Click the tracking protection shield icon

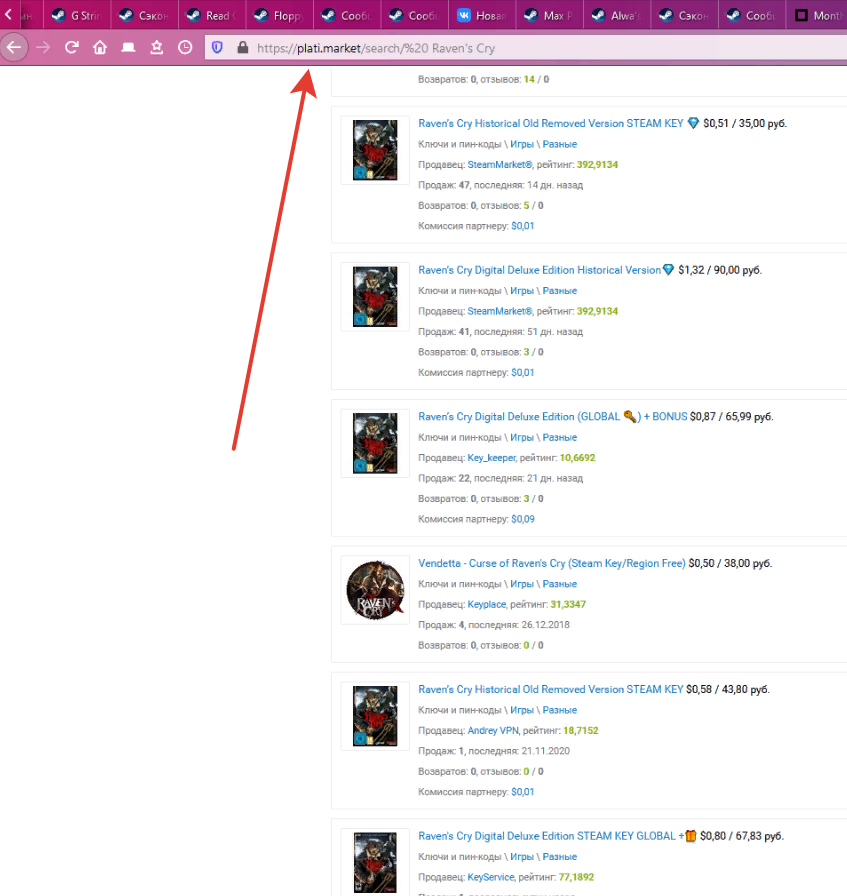pos(217,47)
